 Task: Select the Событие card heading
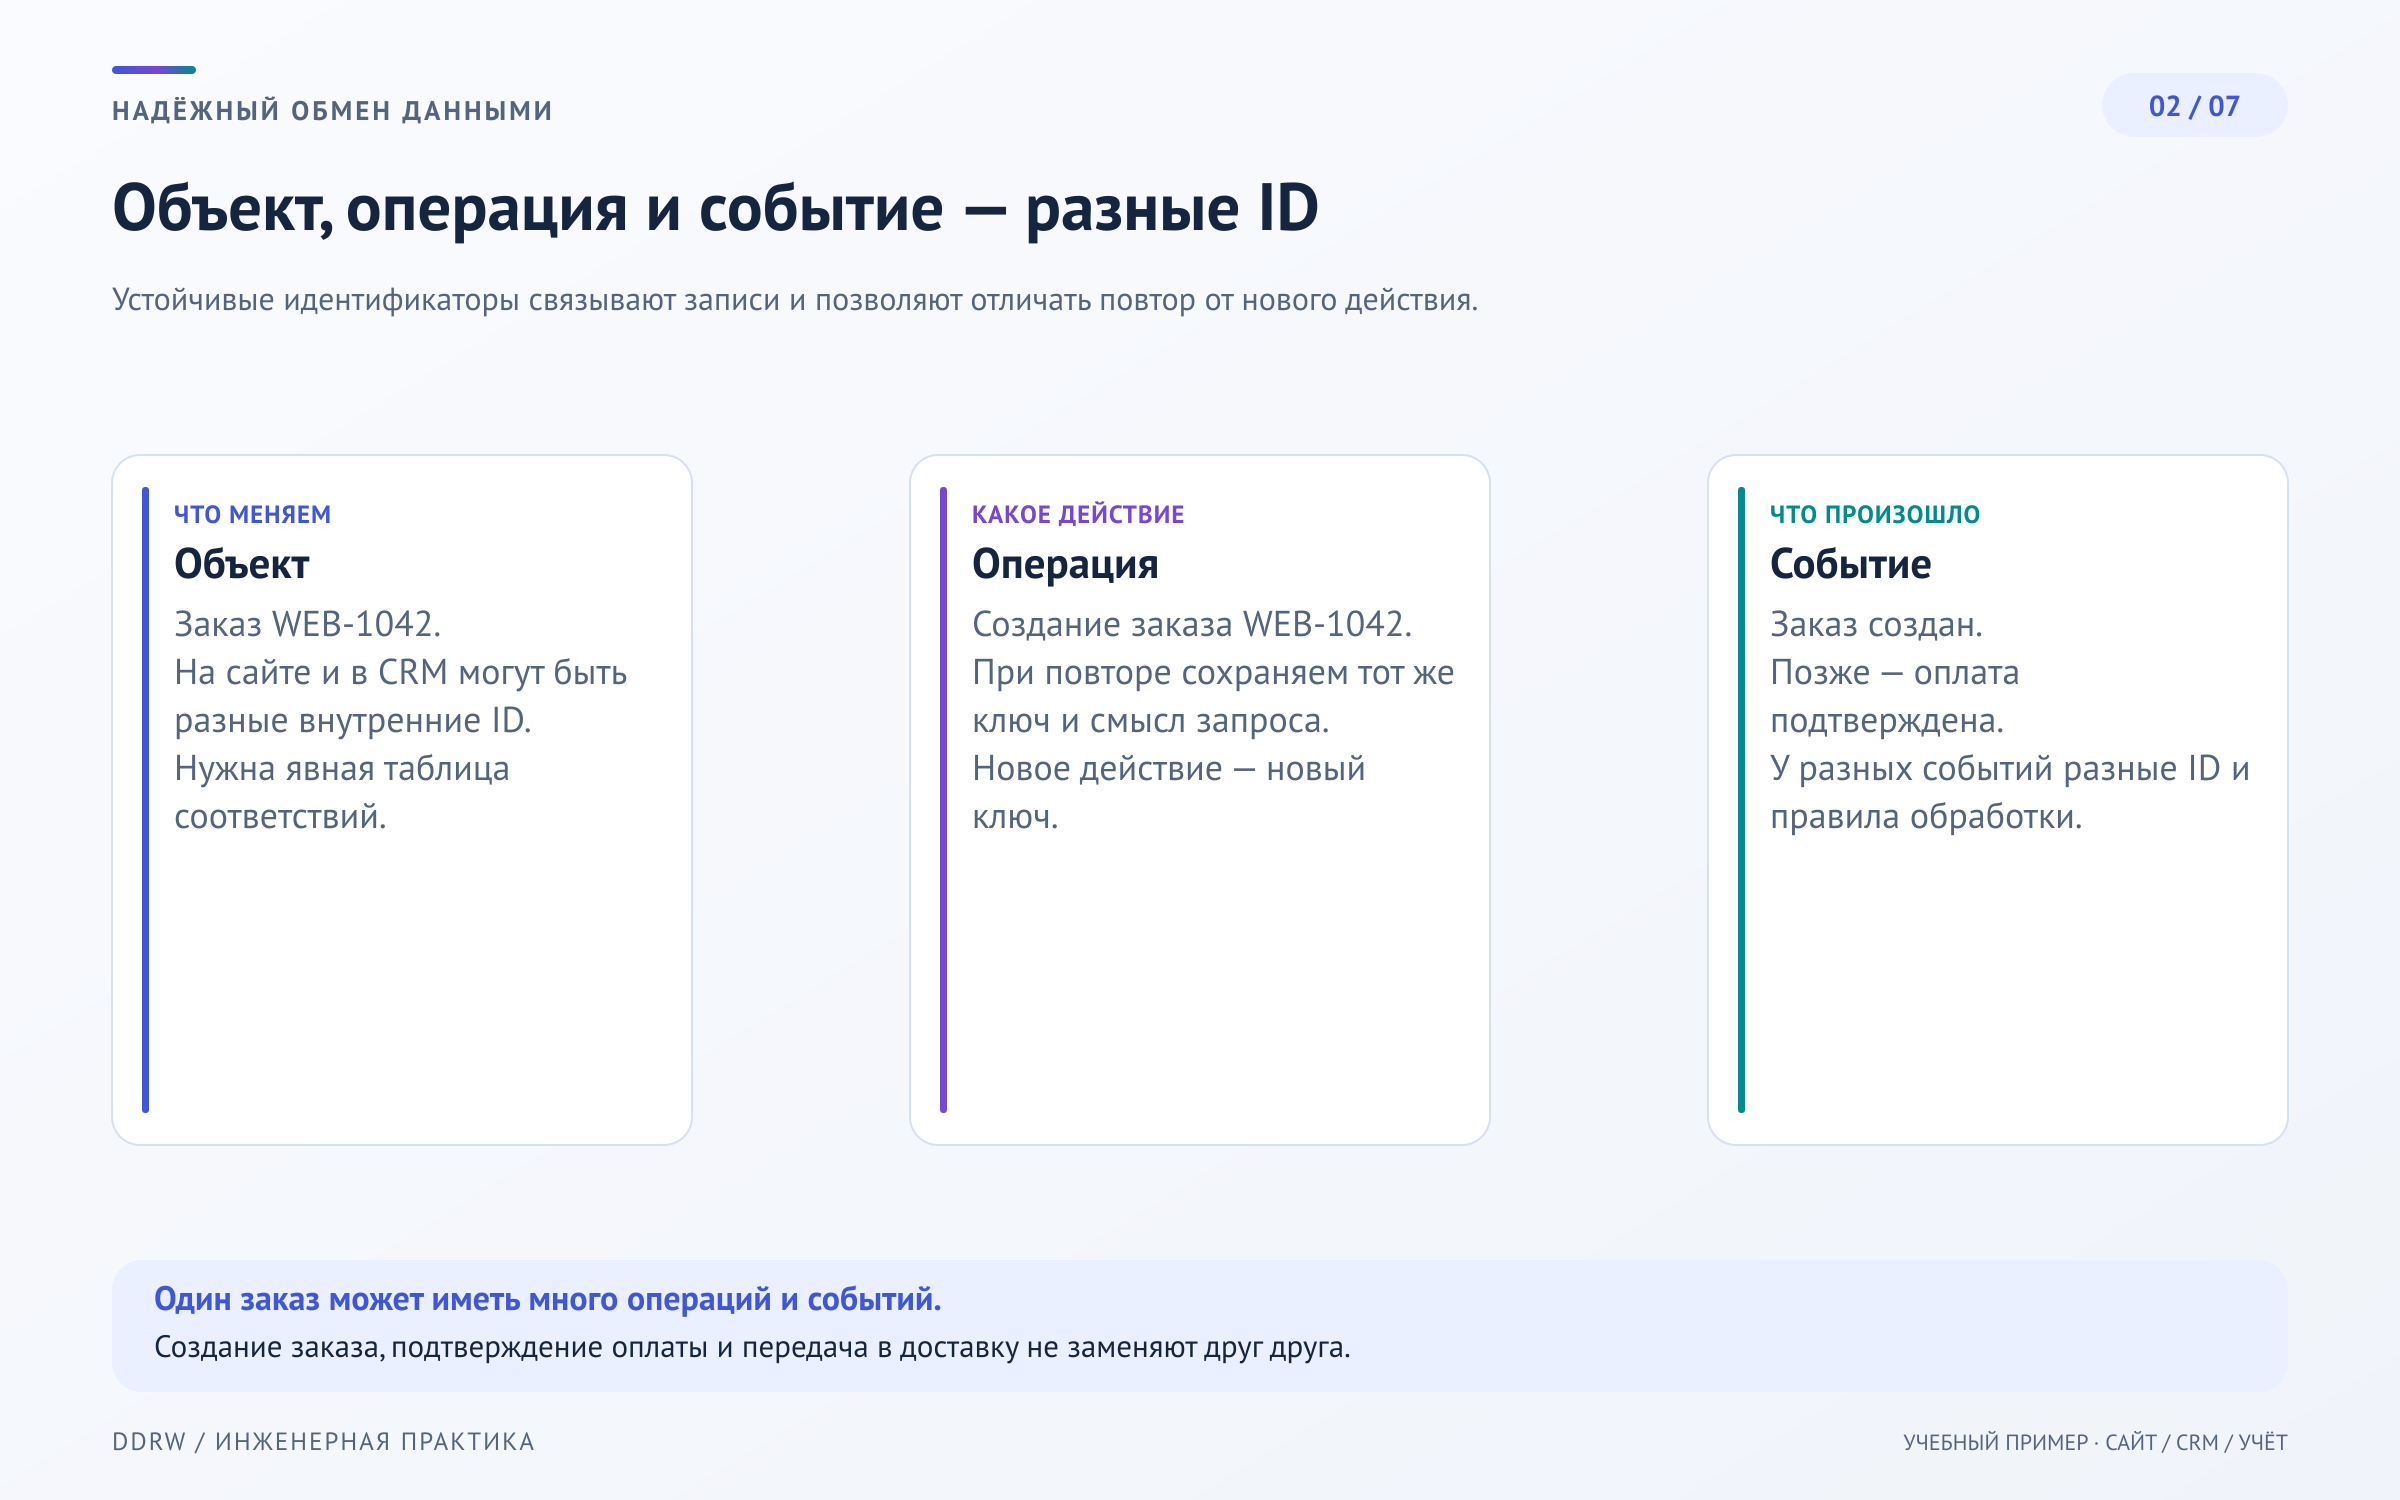(1850, 564)
